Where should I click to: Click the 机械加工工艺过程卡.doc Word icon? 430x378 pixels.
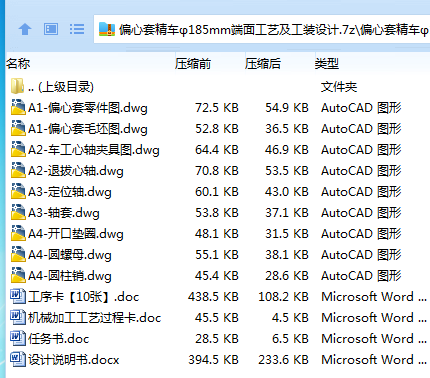[x=18, y=317]
